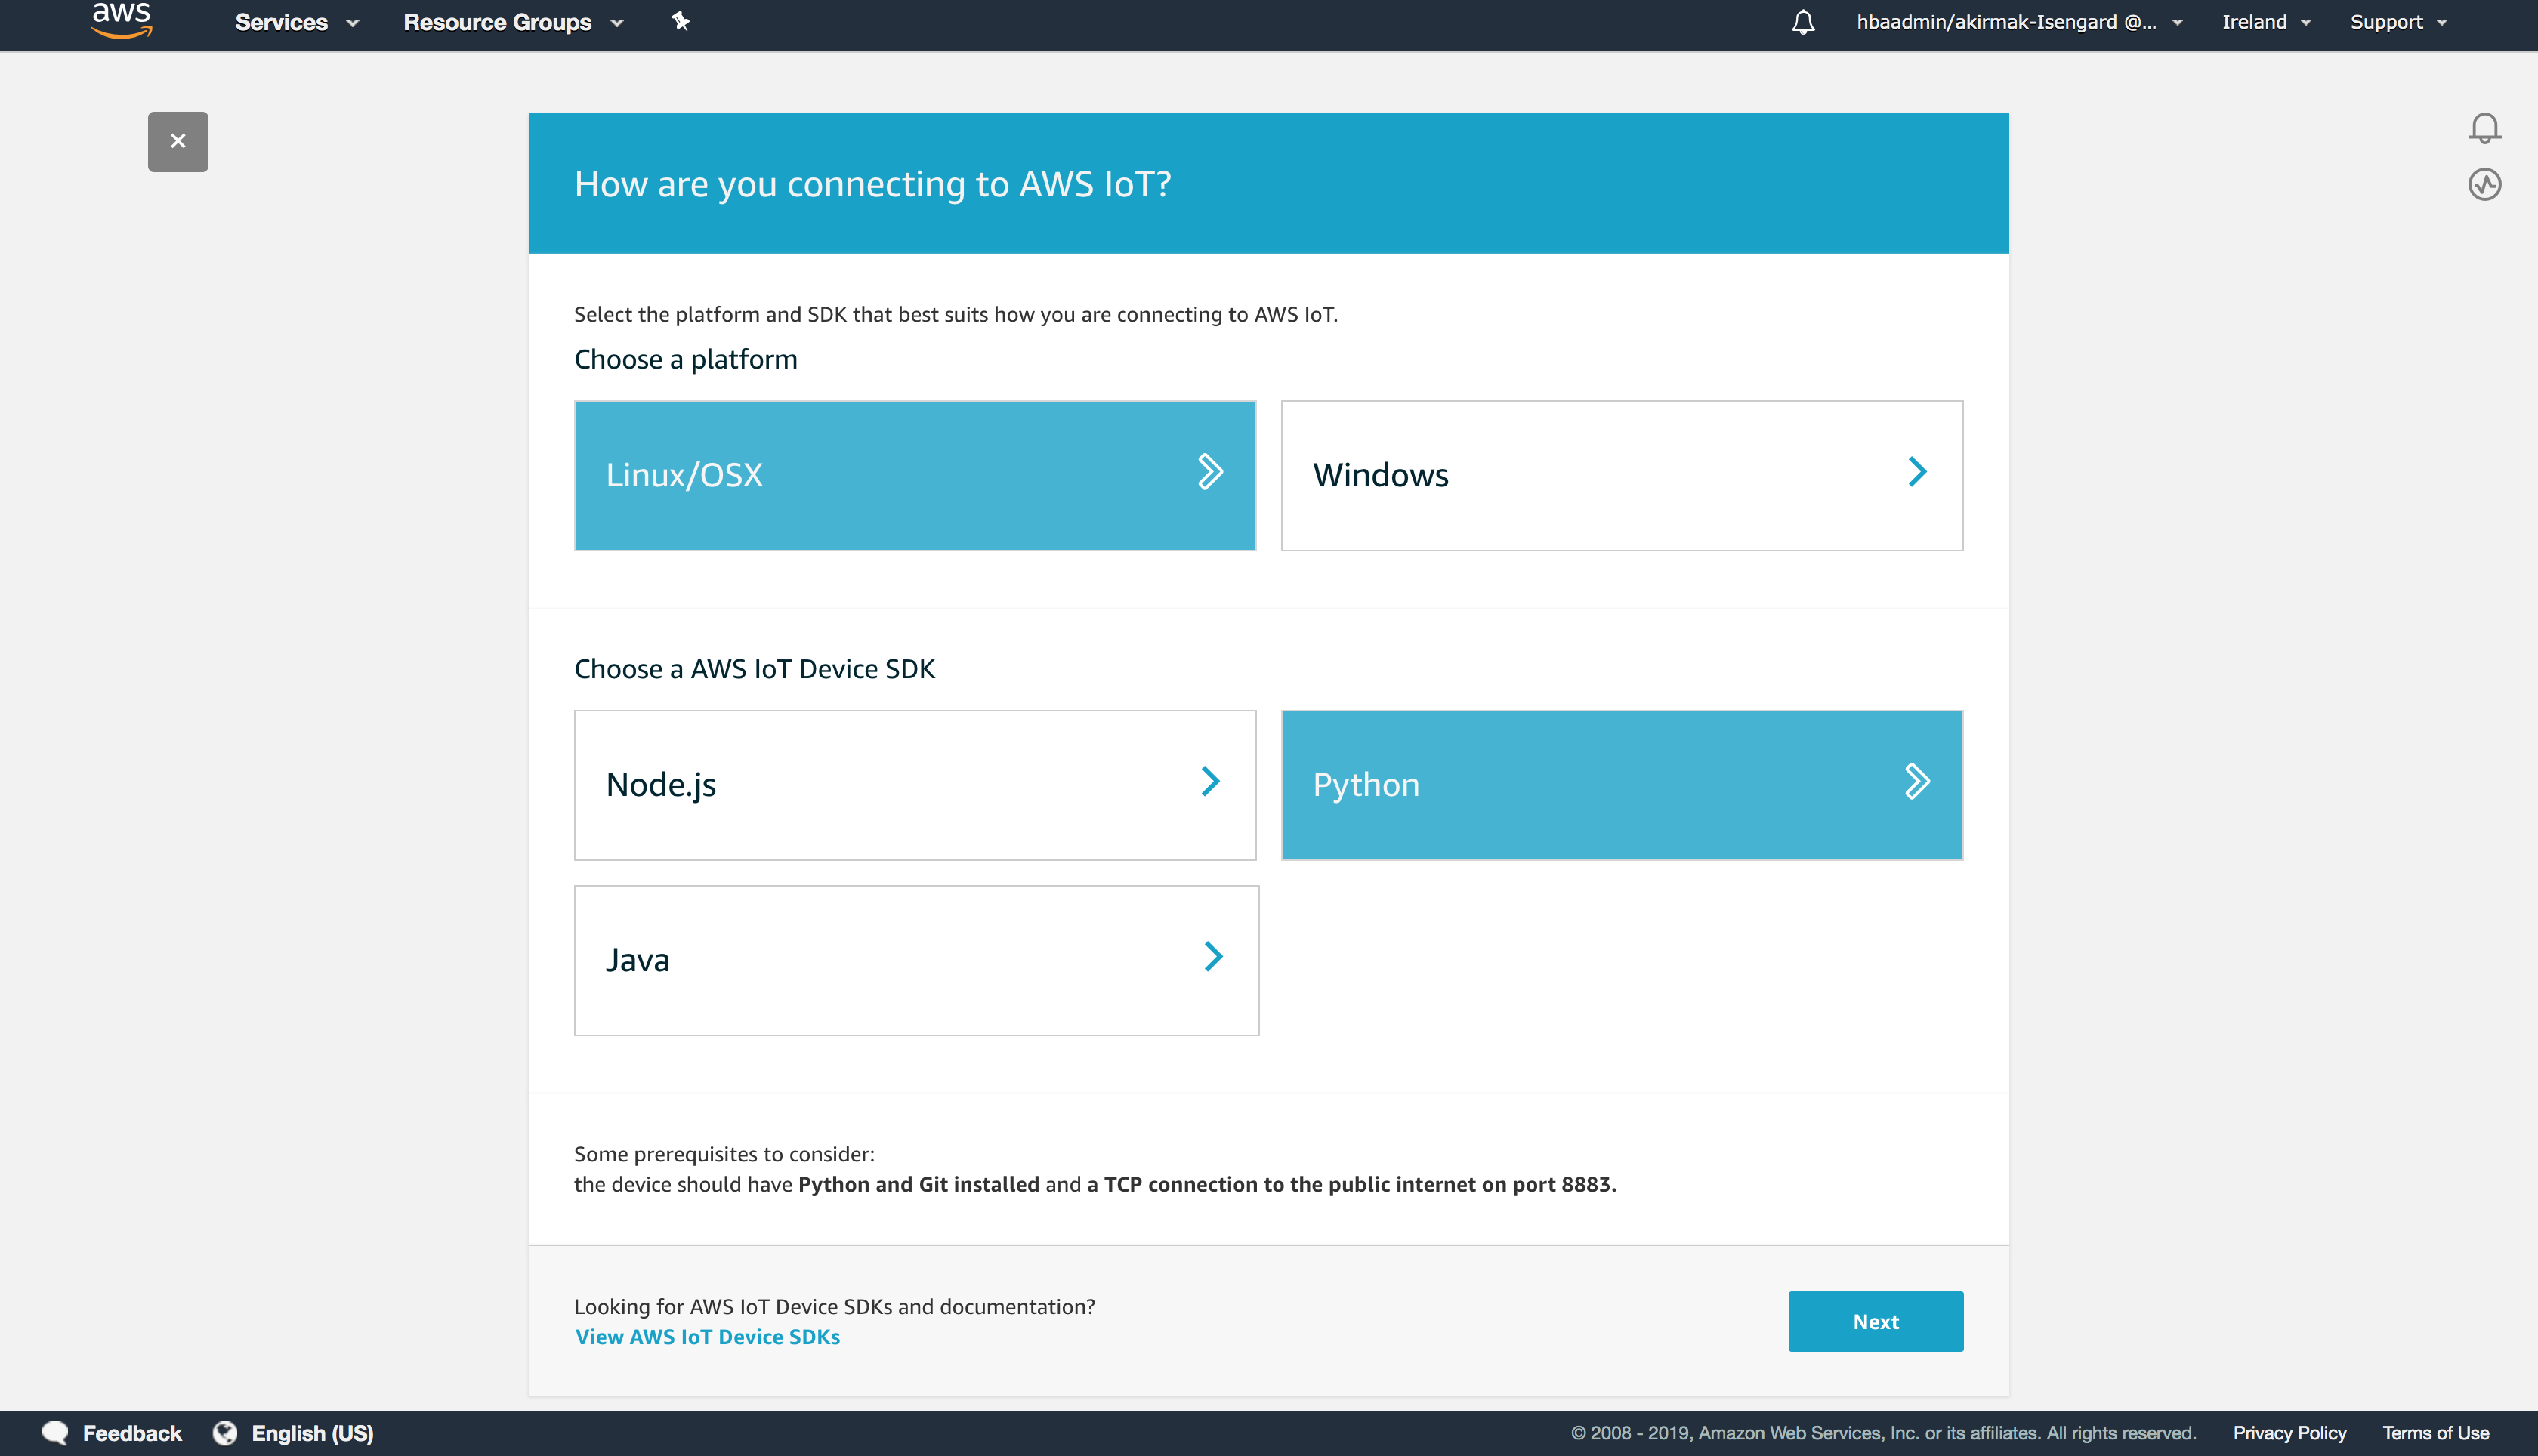Click 'Python and Git installed' bold text
Viewport: 2538px width, 1456px height.
tap(918, 1184)
